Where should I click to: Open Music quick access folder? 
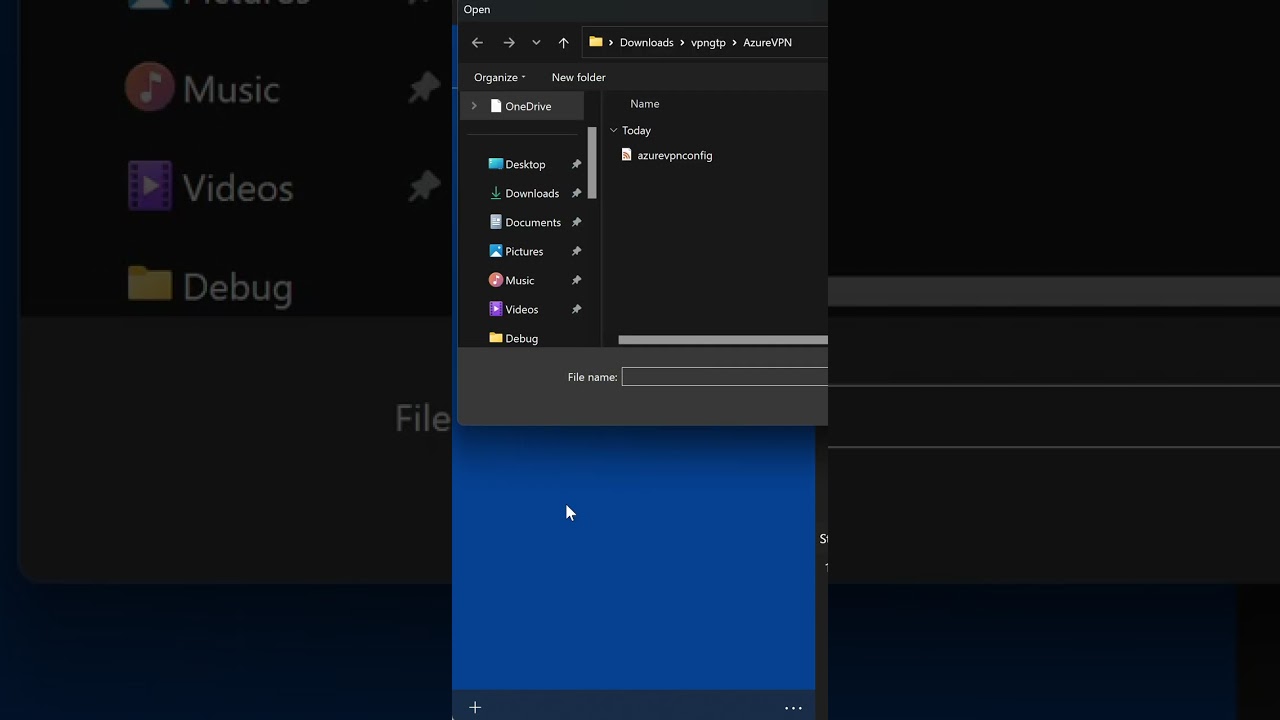pyautogui.click(x=511, y=280)
